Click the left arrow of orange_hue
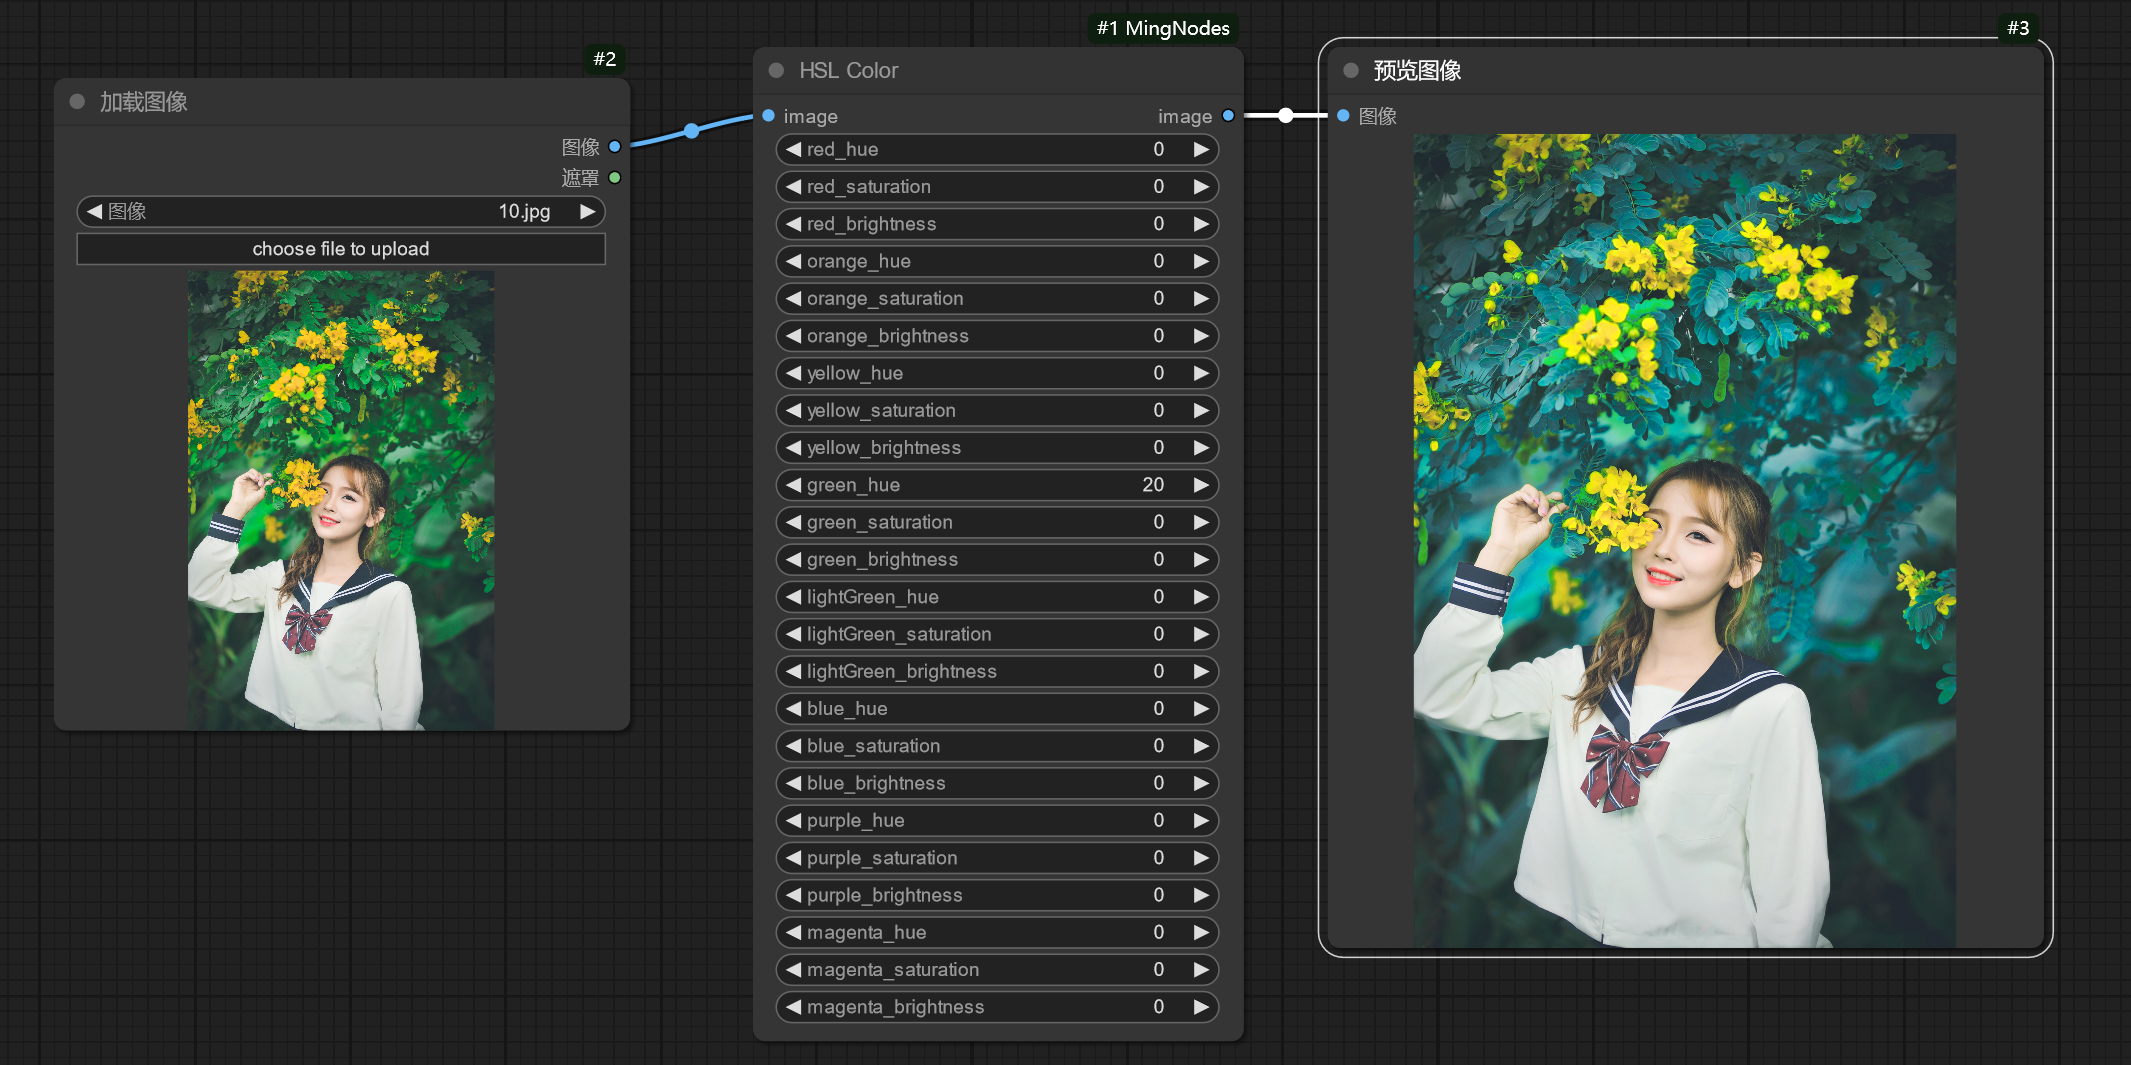The image size is (2131, 1065). click(x=794, y=261)
